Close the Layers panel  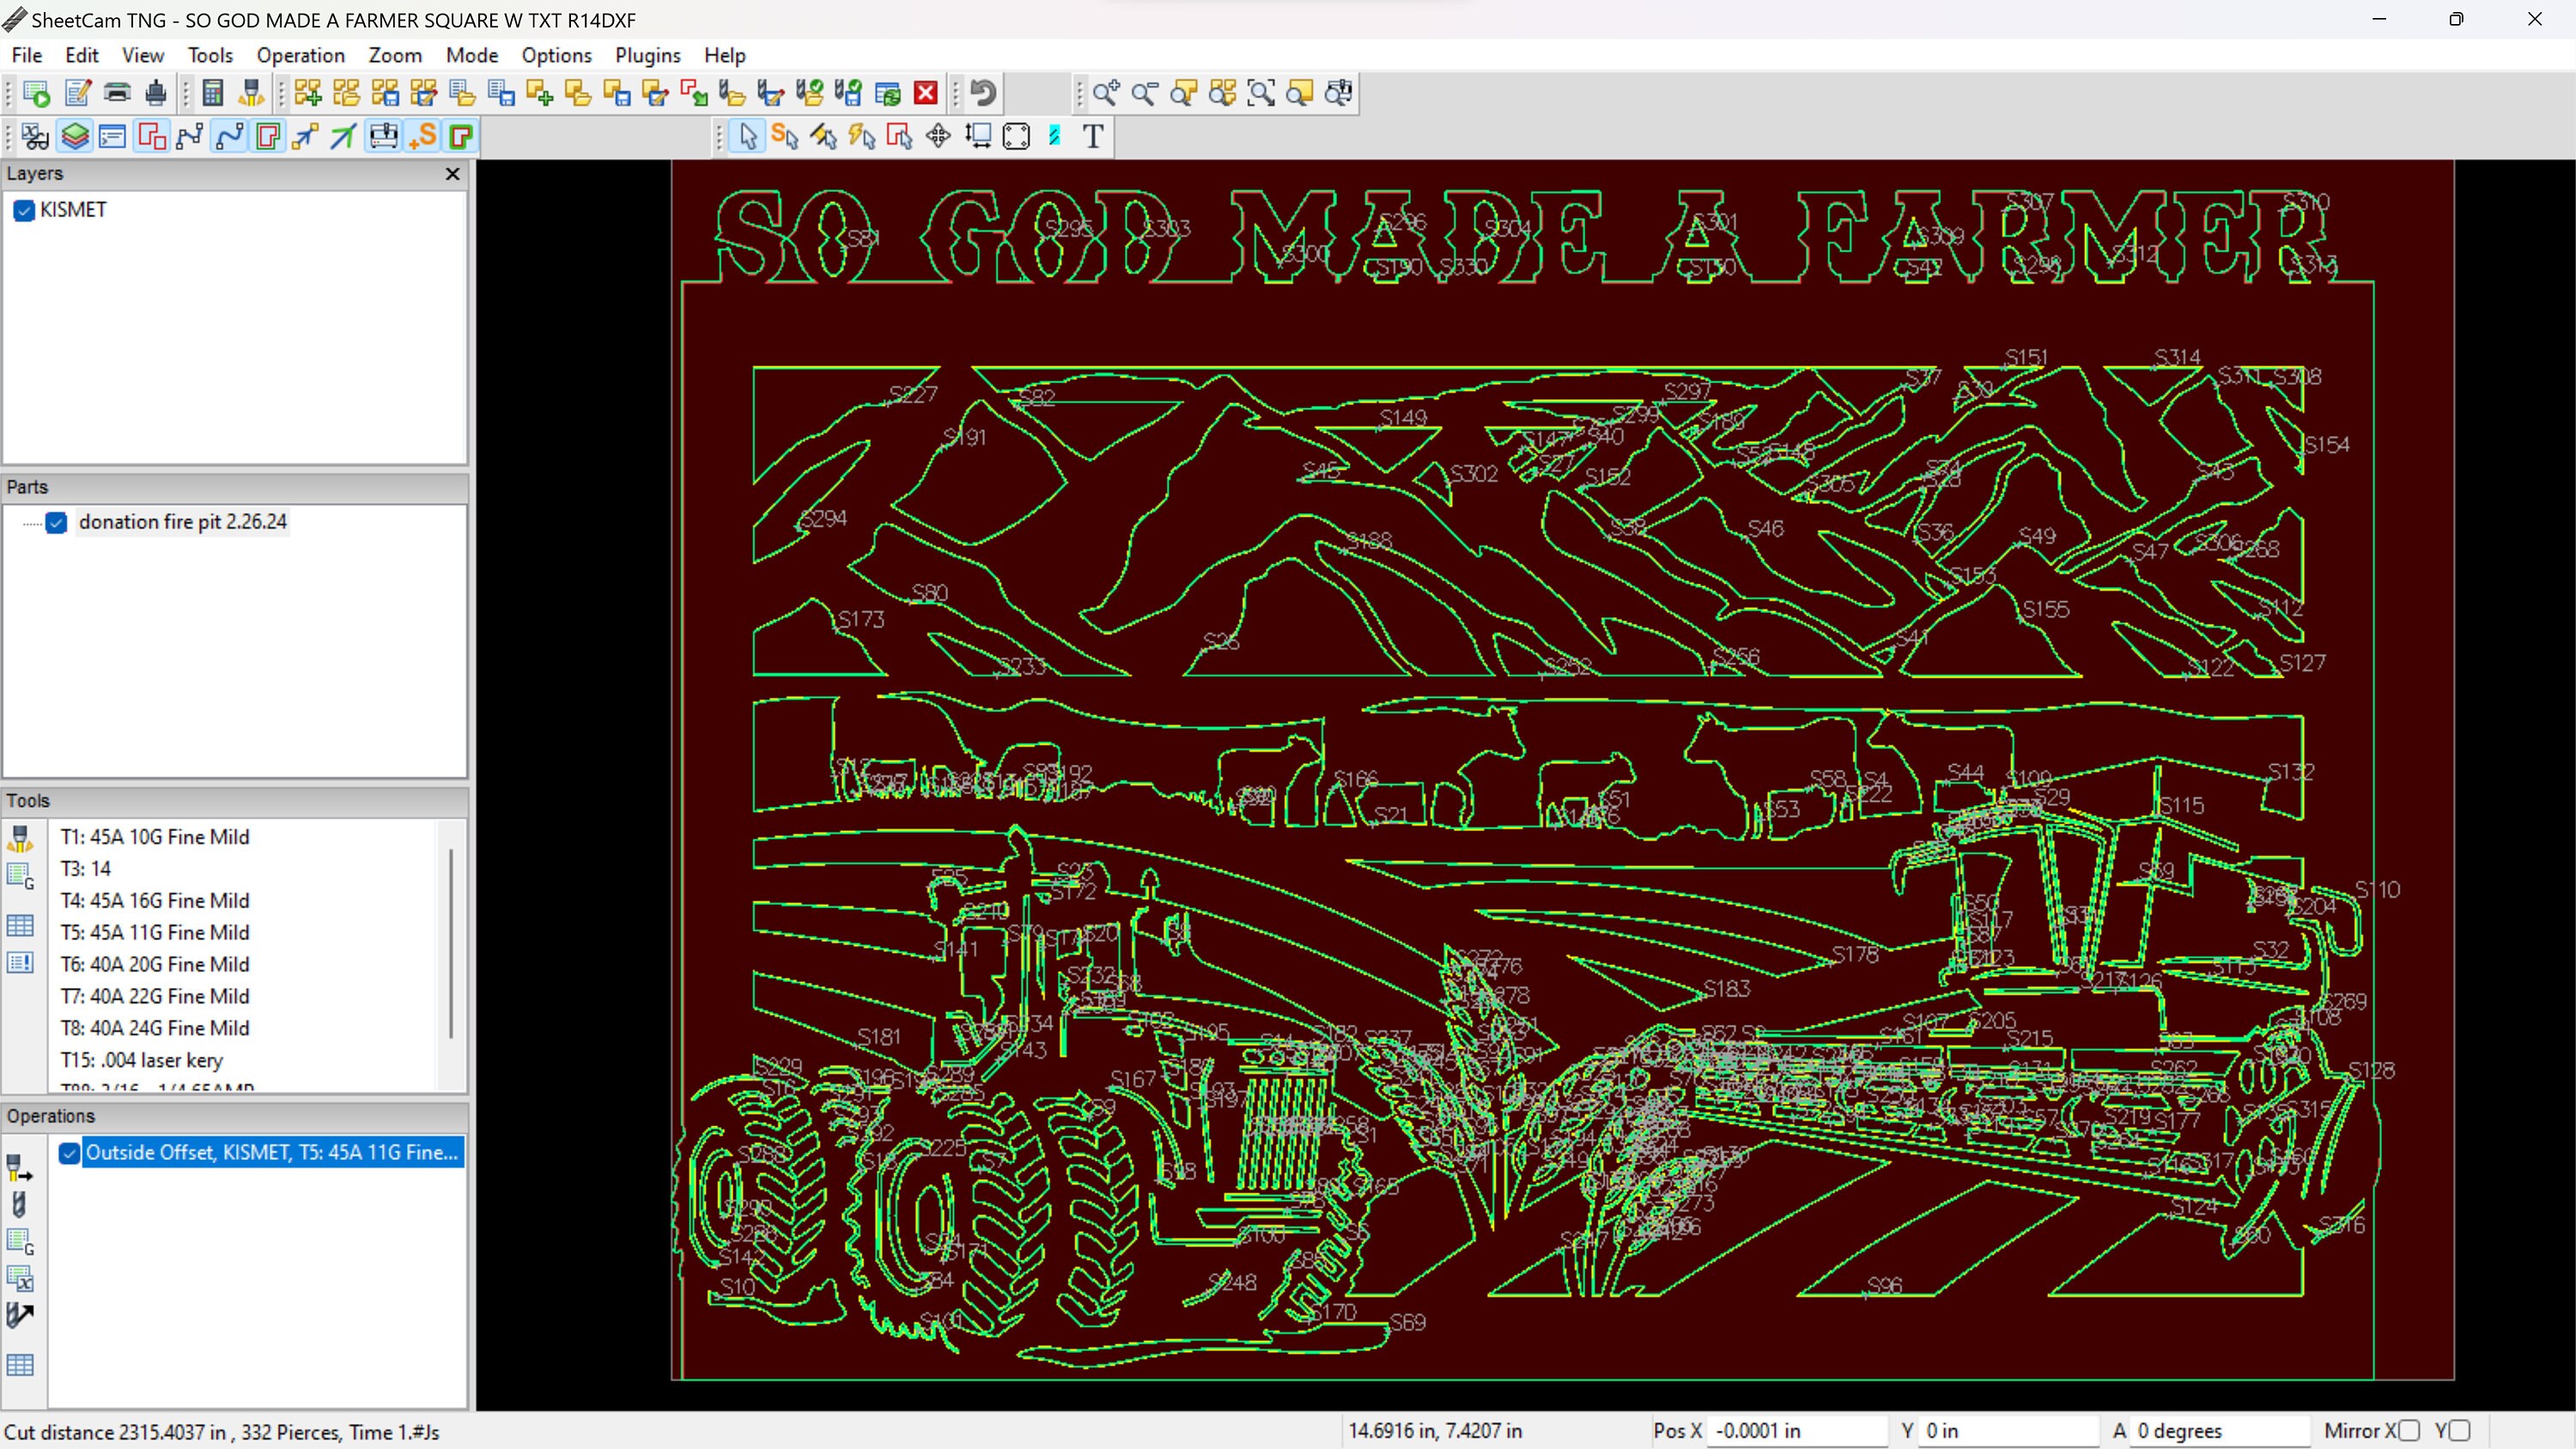point(452,174)
